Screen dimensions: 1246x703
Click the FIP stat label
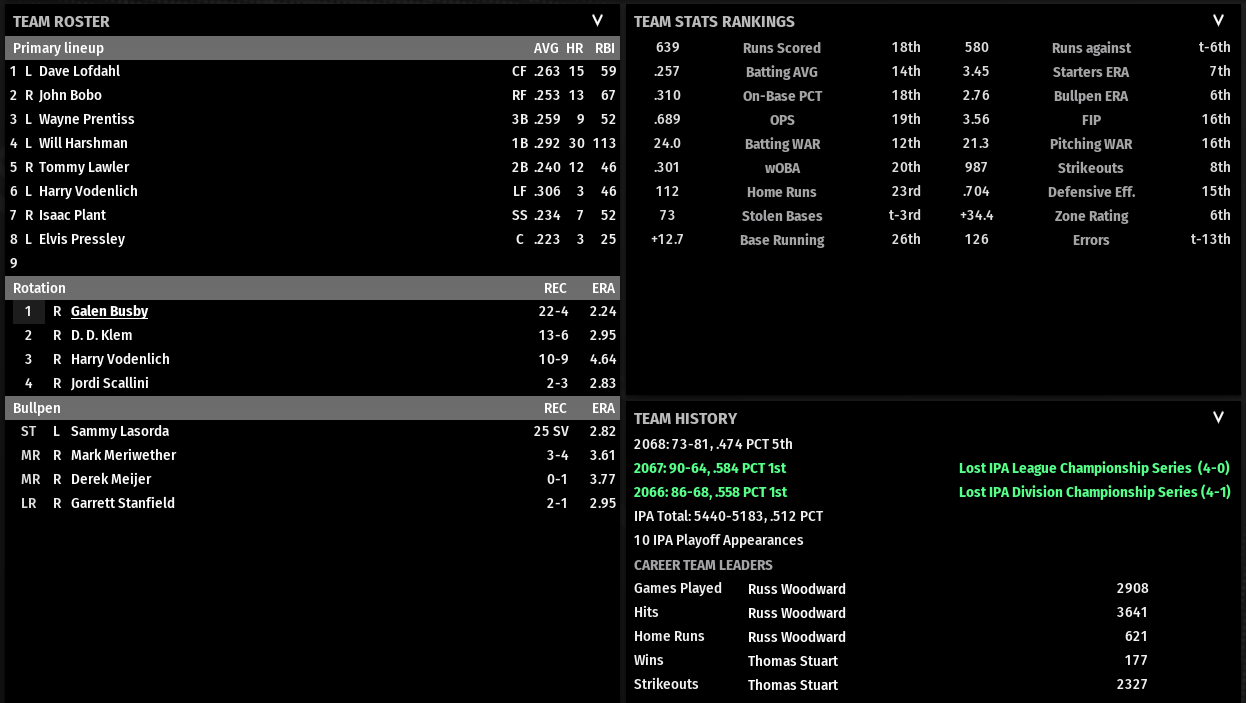point(1091,120)
